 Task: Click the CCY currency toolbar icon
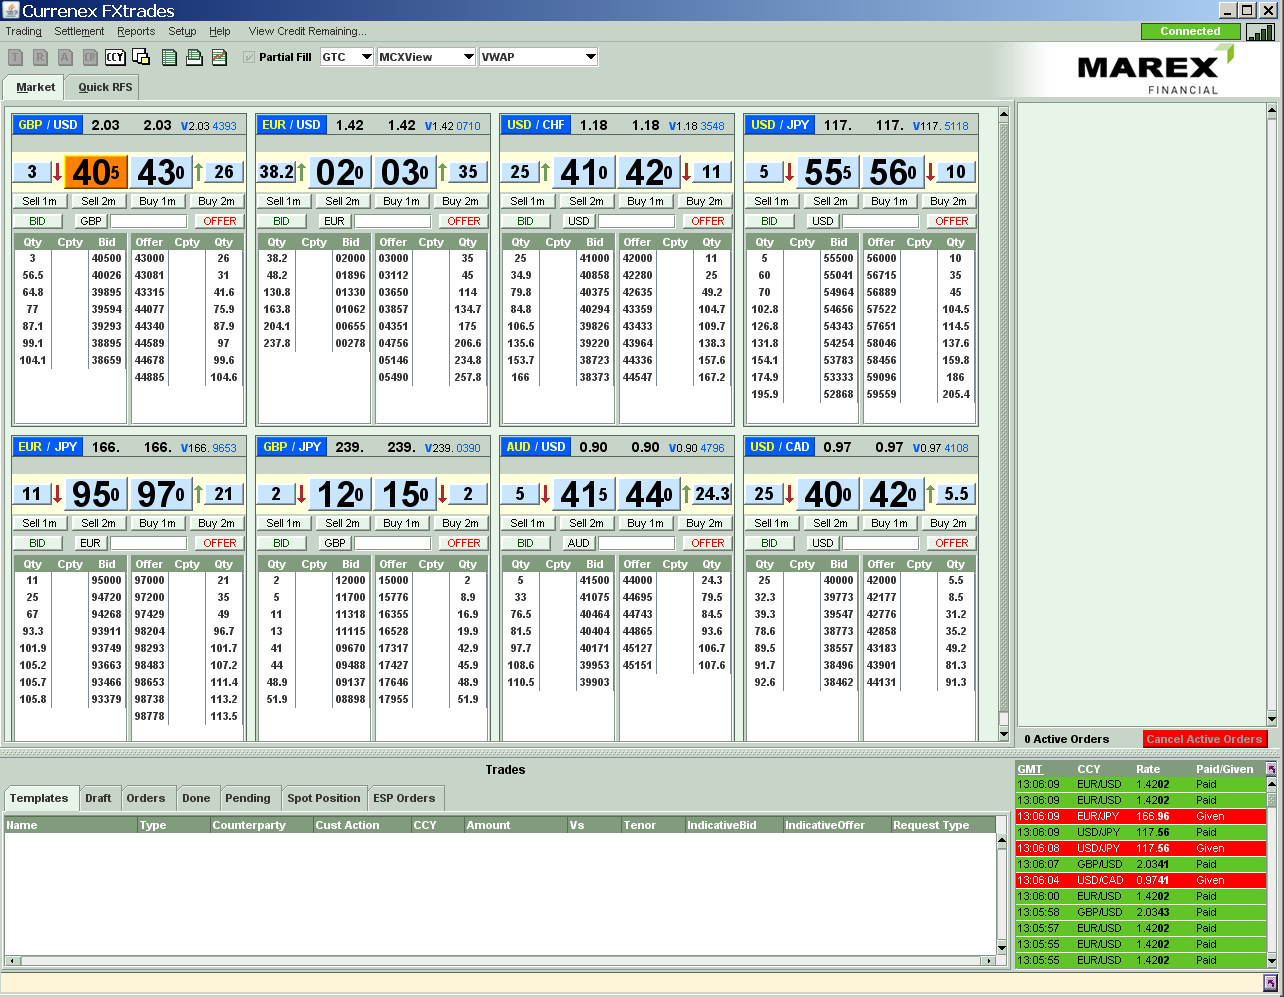pyautogui.click(x=115, y=57)
